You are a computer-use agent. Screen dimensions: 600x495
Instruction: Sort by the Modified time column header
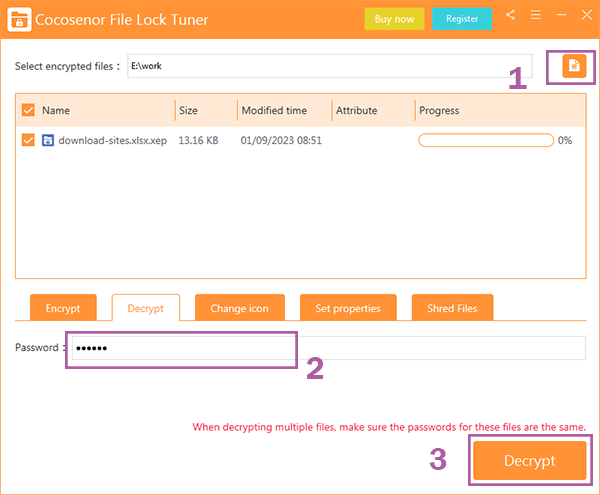point(274,111)
